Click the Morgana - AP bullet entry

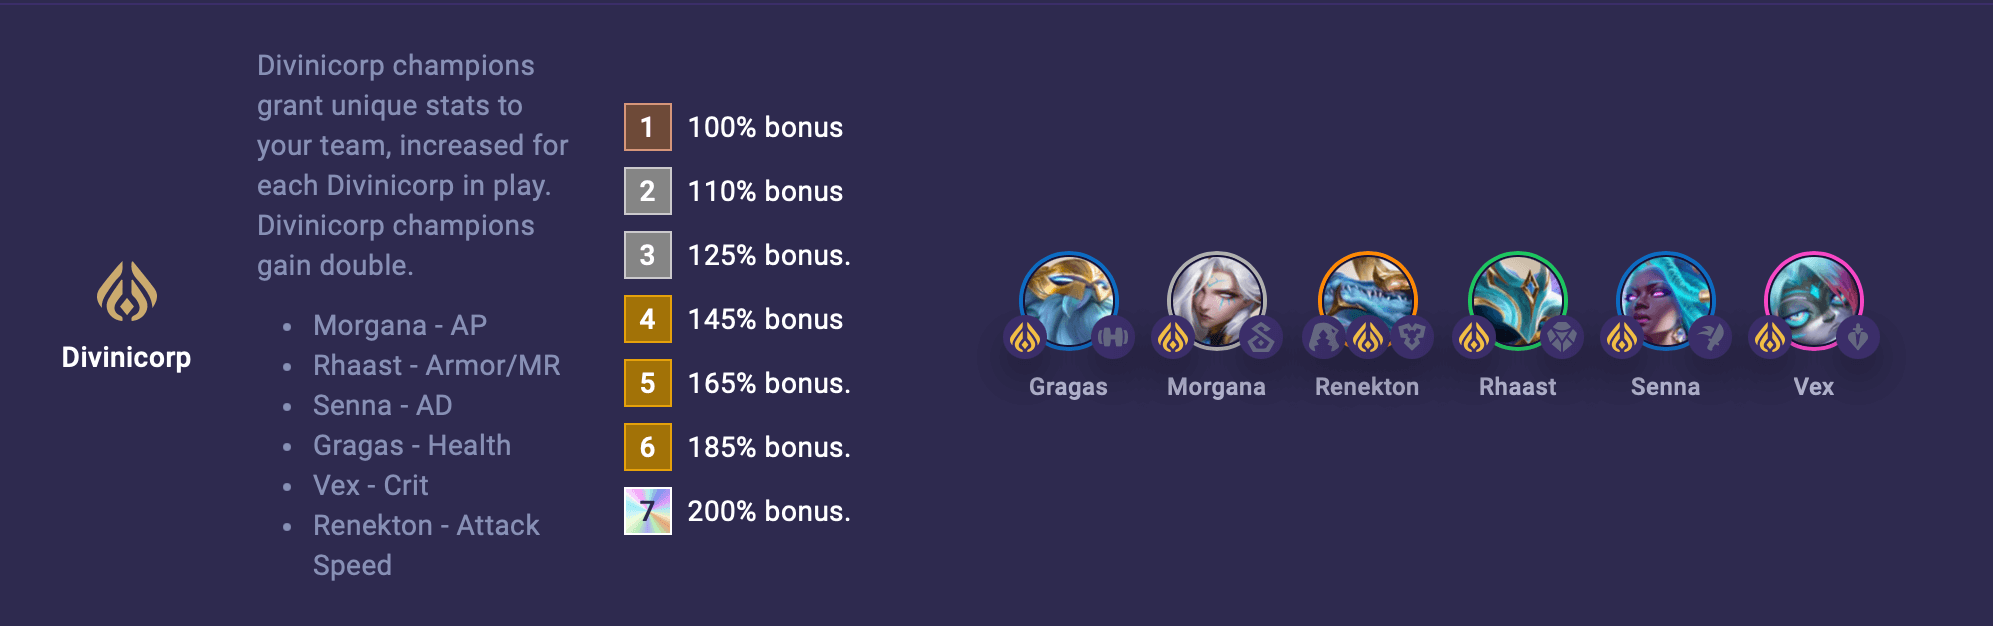399,325
